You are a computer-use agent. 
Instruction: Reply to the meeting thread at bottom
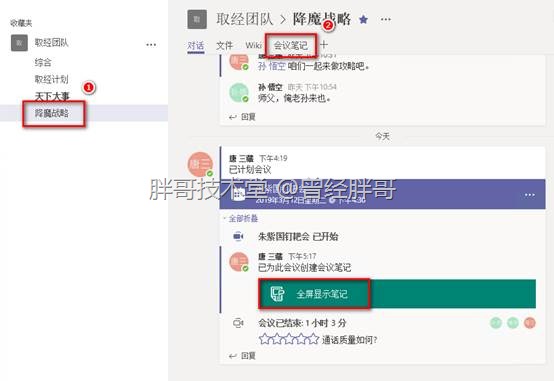[242, 356]
